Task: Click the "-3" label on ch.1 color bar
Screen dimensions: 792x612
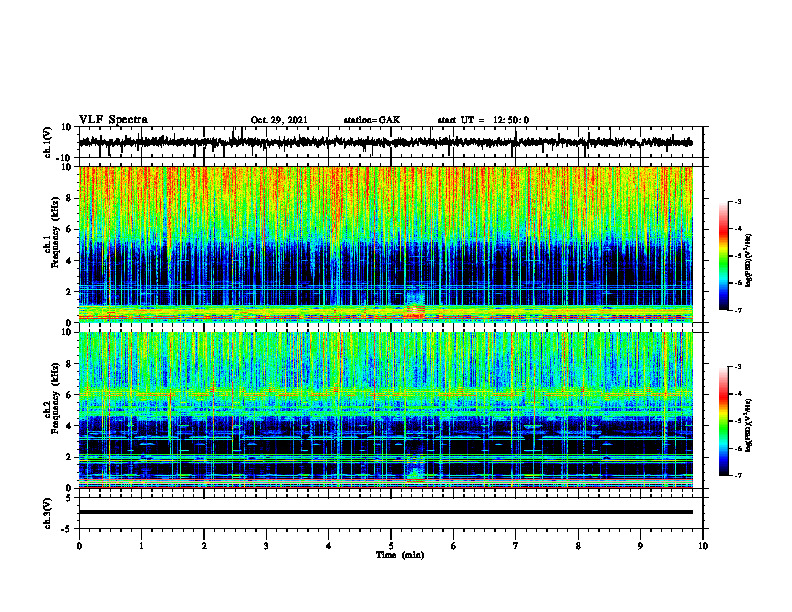Action: tap(737, 202)
